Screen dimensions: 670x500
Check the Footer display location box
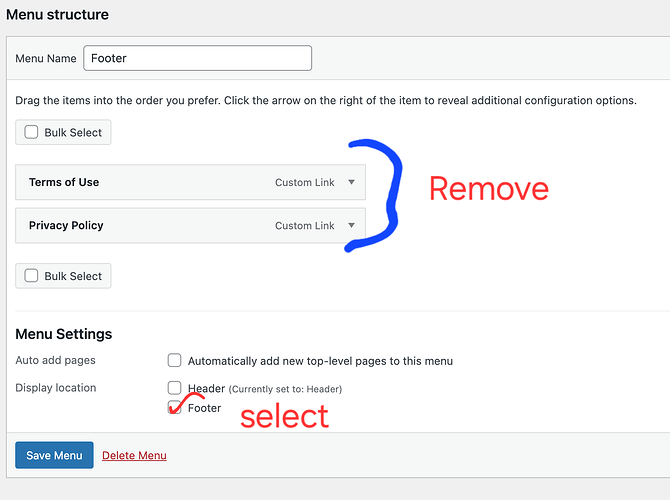coord(174,407)
